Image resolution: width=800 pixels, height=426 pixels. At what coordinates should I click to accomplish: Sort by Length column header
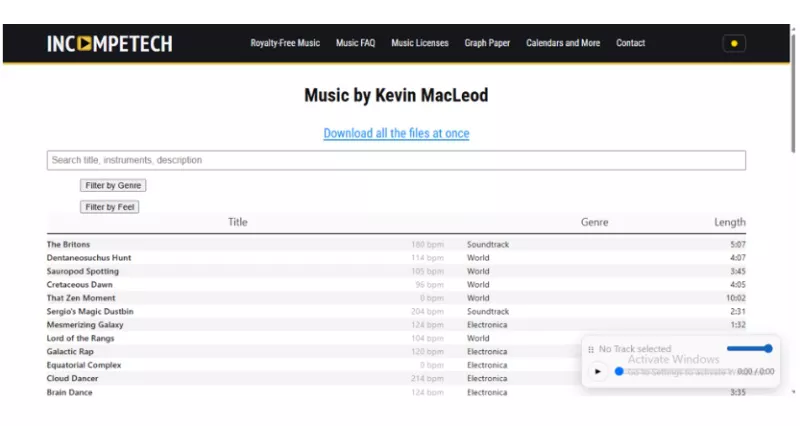[730, 222]
